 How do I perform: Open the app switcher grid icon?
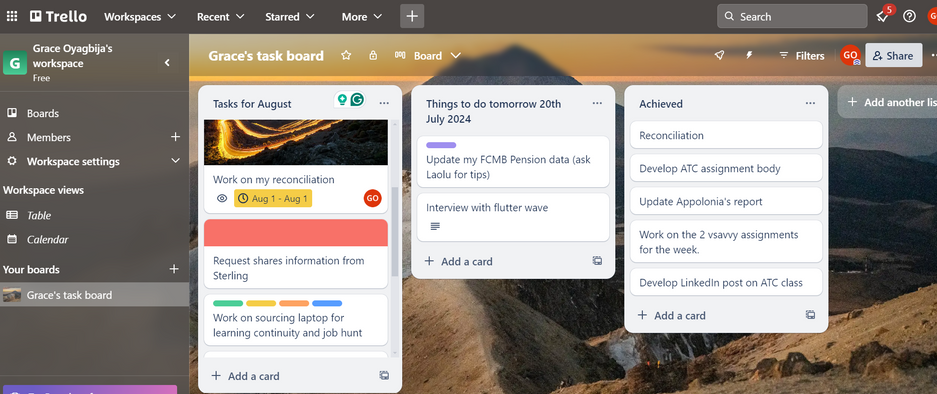12,16
